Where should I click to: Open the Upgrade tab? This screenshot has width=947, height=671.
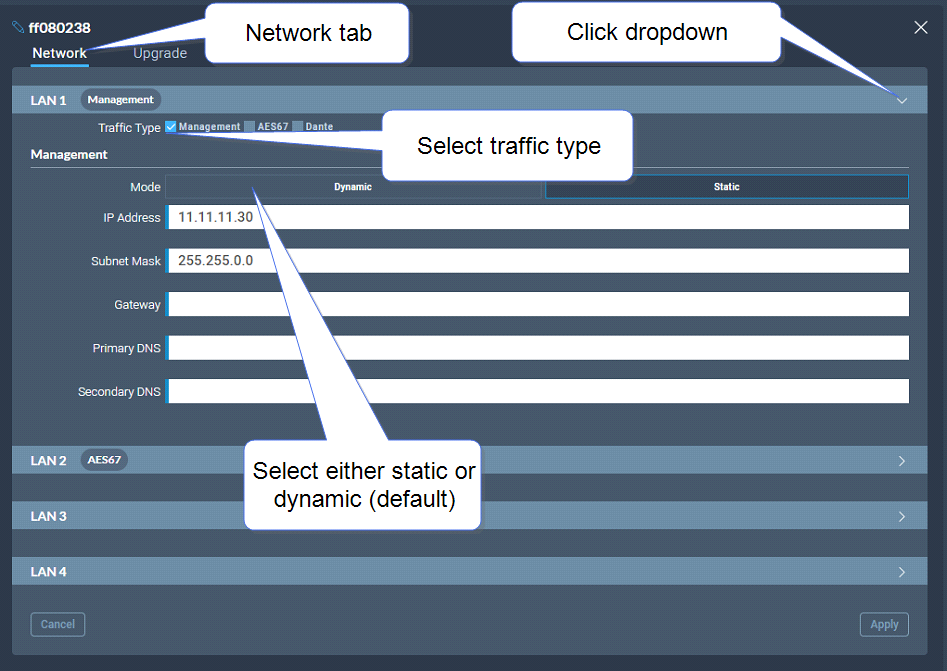point(160,53)
